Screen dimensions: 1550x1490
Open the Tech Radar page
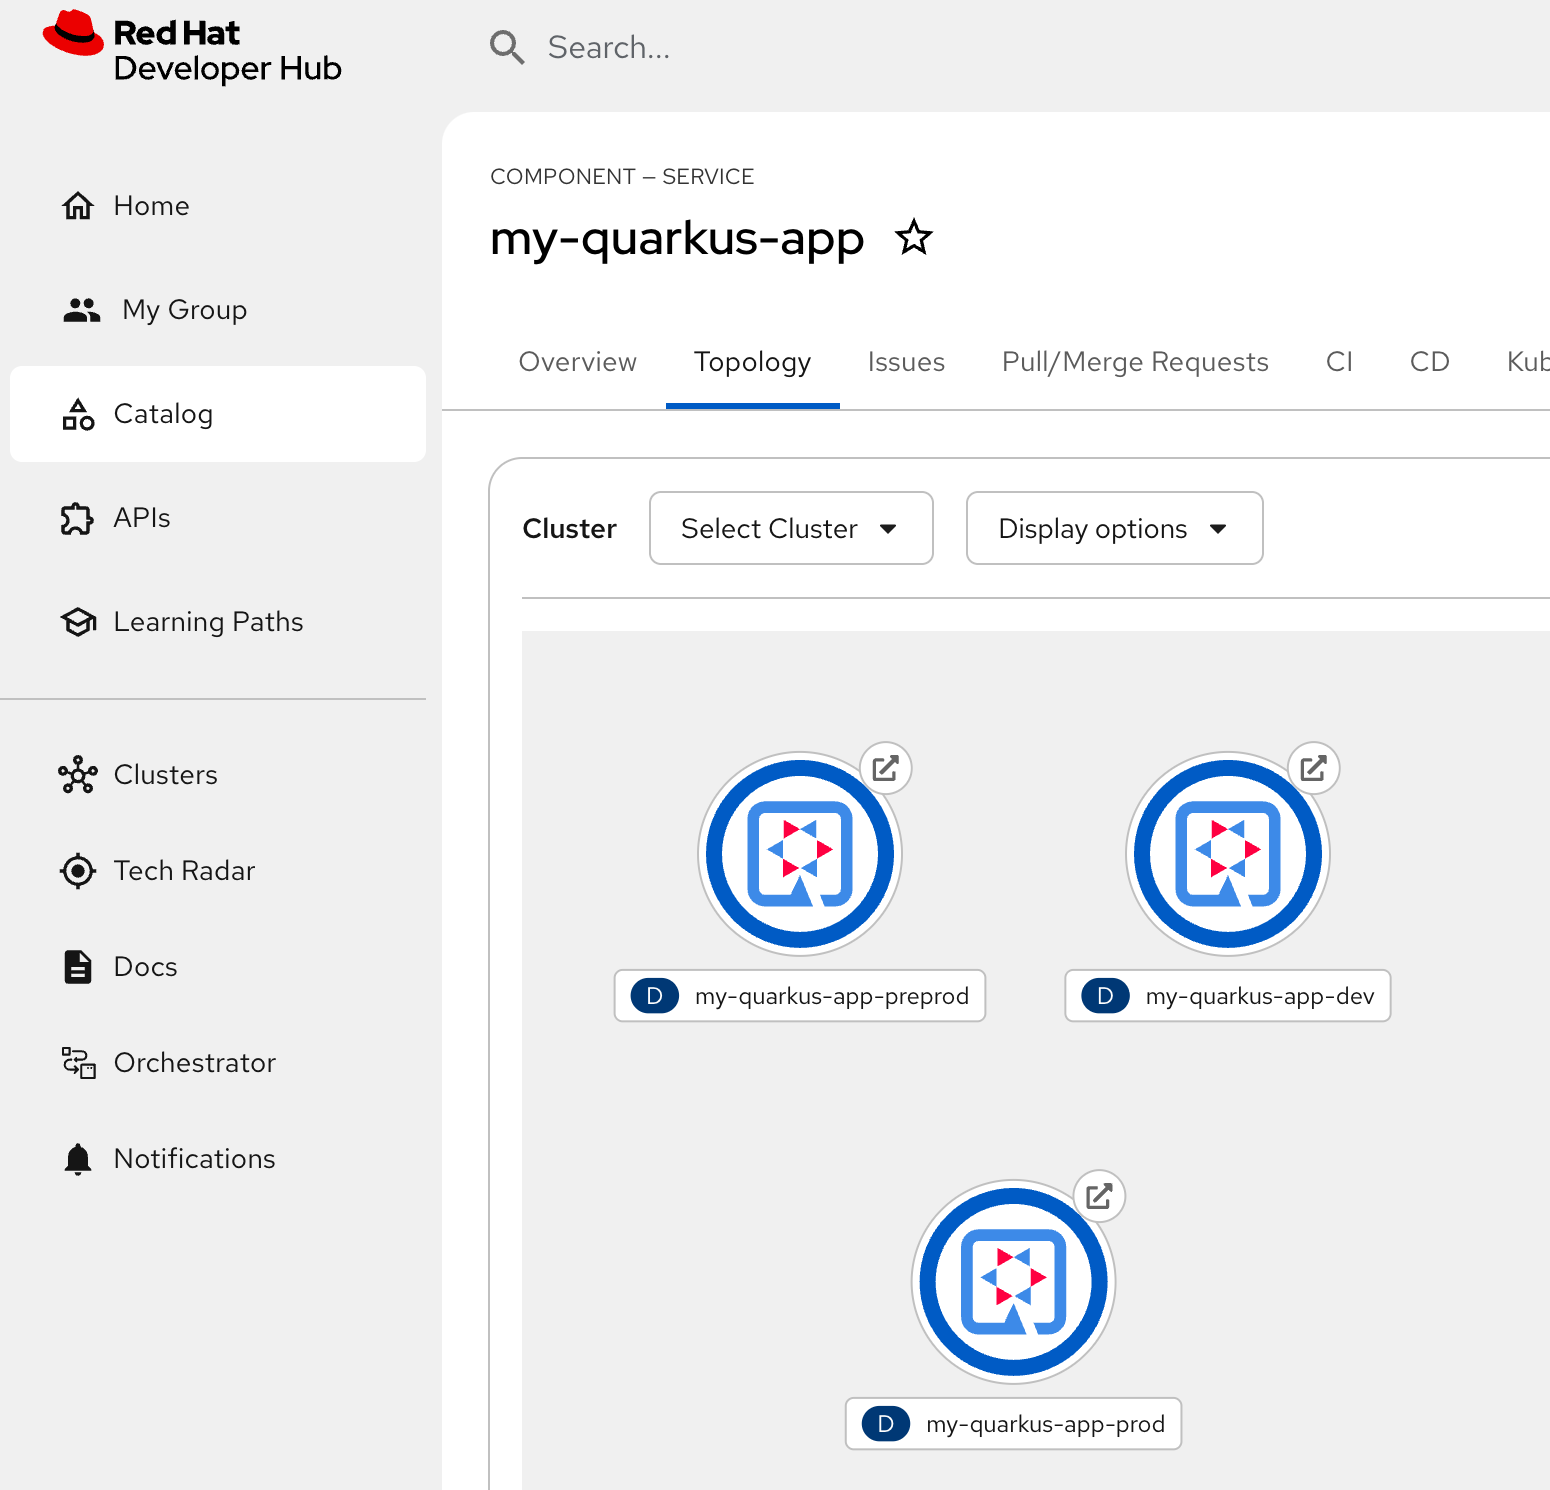tap(184, 871)
